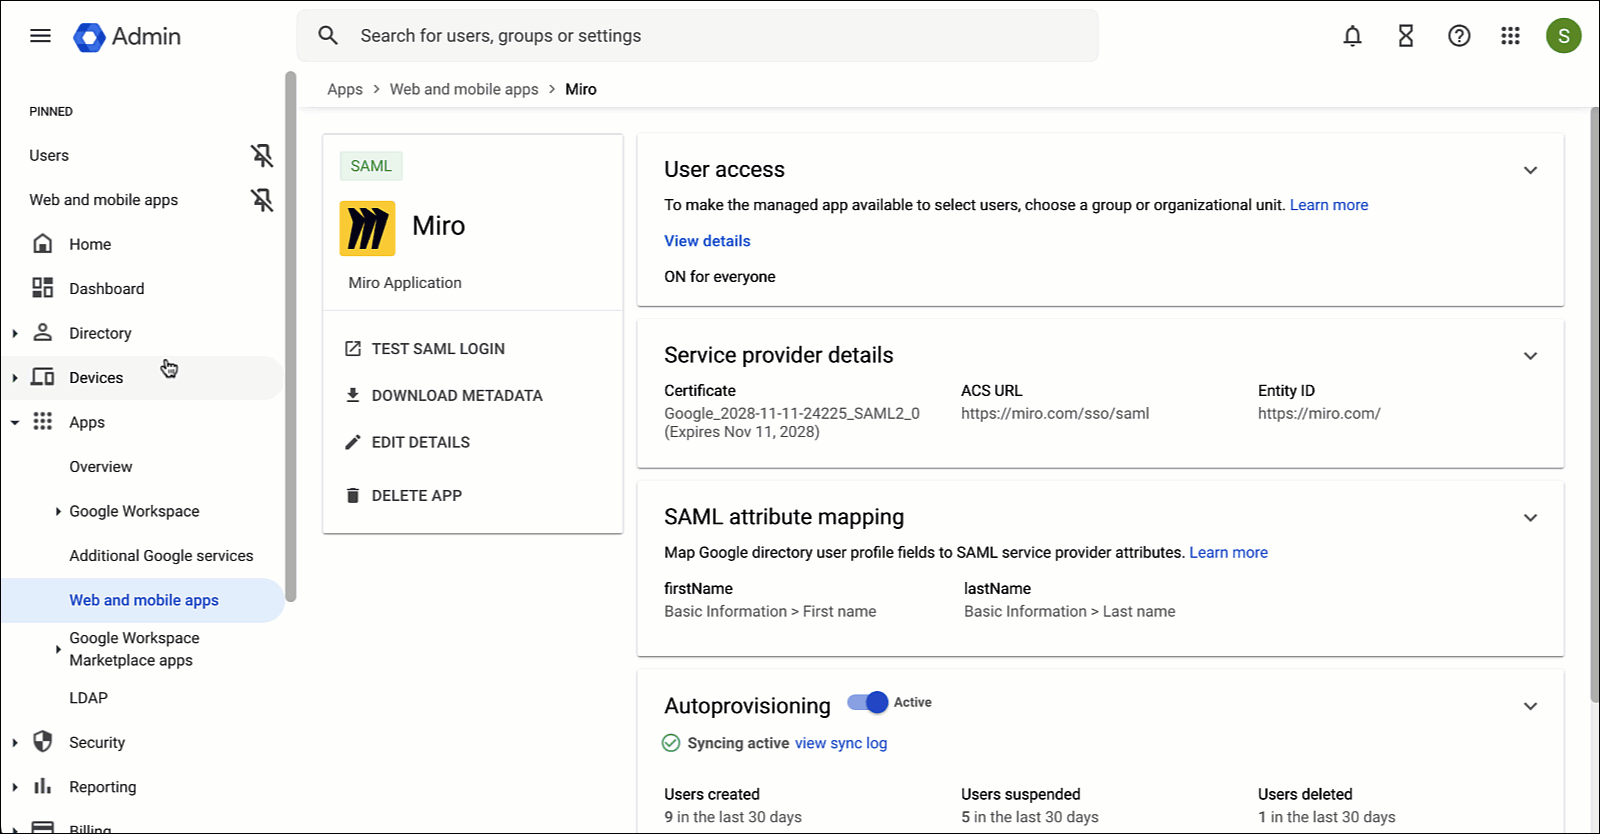Expand Google Workspace submenu arrow

coord(58,511)
